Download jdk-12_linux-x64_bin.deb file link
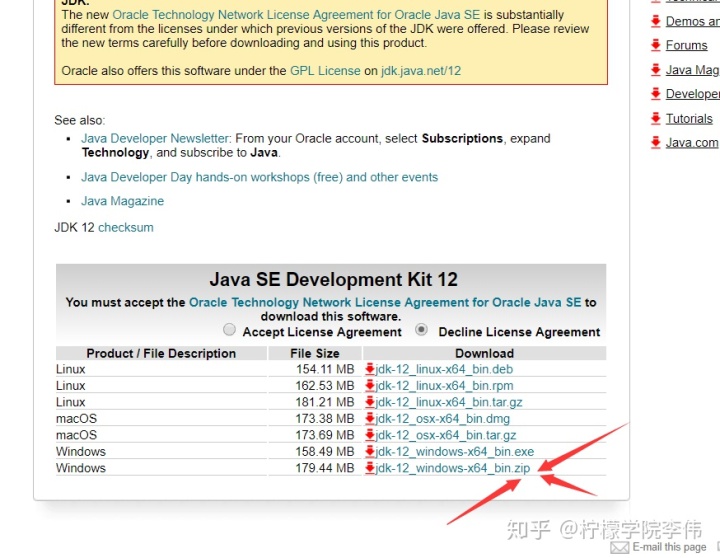 [x=444, y=369]
